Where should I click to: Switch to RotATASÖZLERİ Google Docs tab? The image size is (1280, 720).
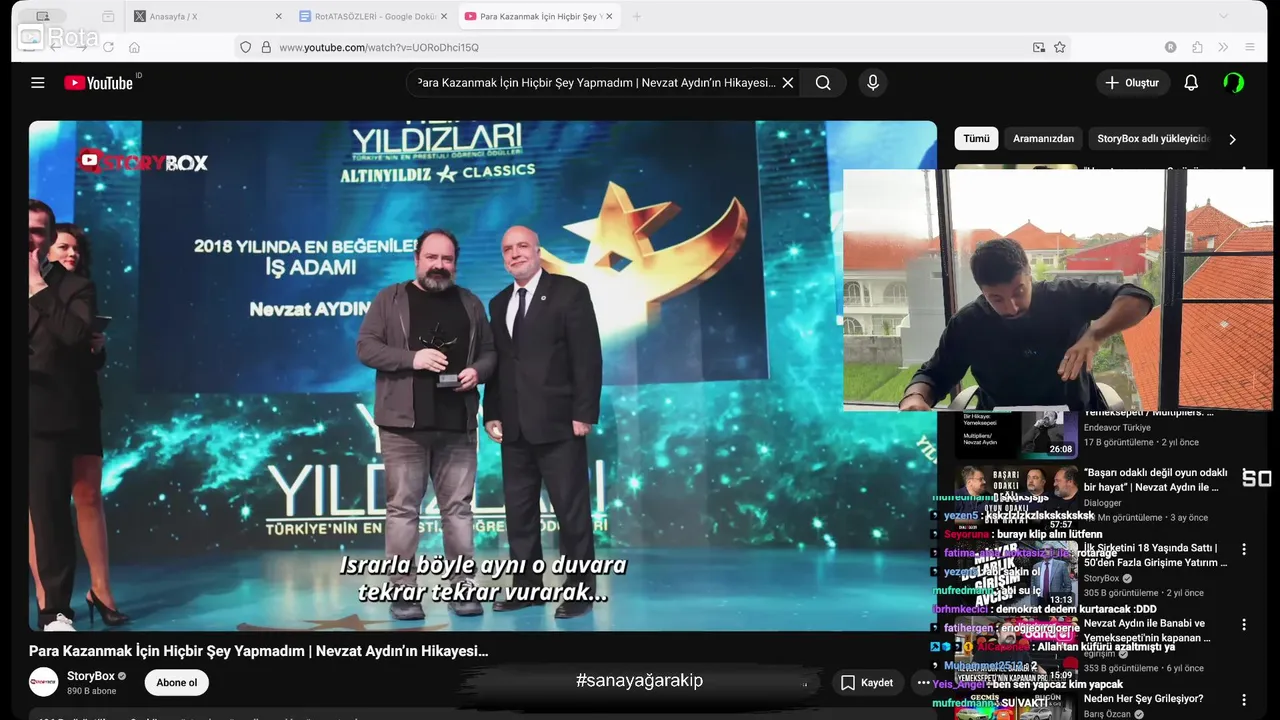click(375, 16)
